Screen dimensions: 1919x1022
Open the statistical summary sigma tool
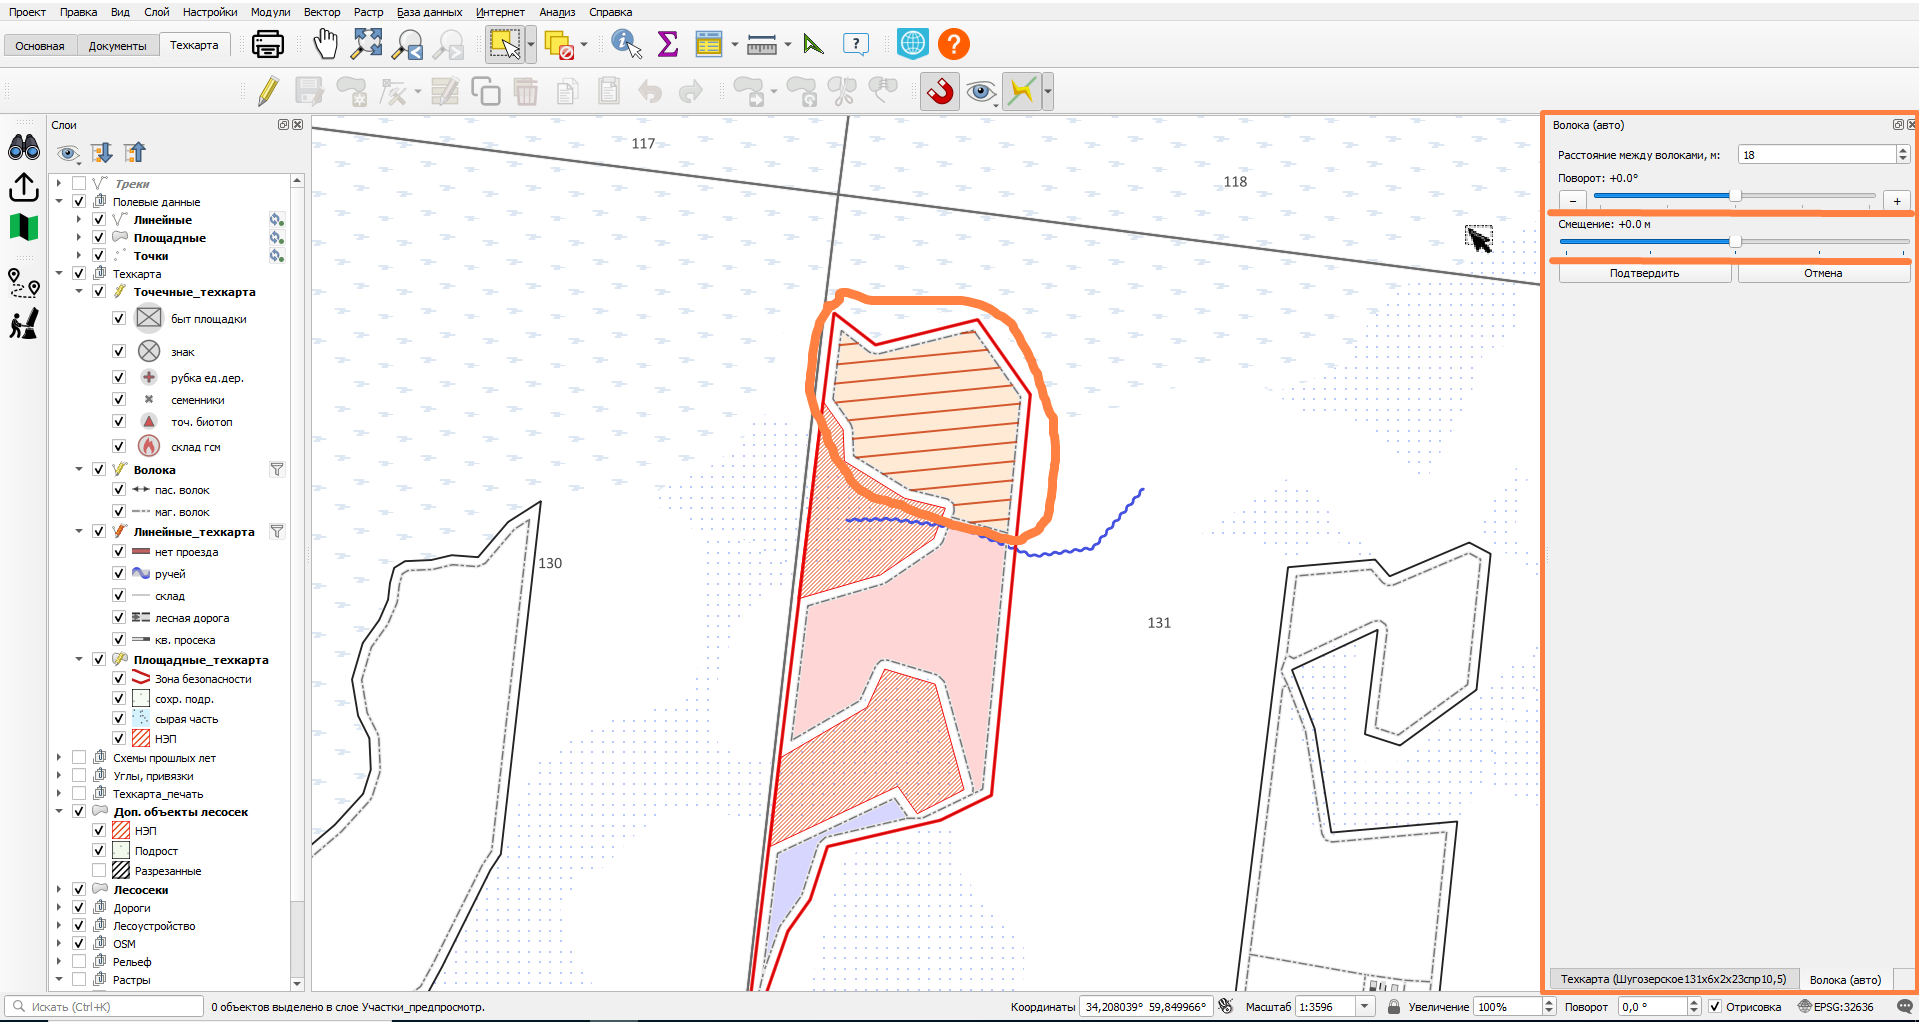[668, 44]
